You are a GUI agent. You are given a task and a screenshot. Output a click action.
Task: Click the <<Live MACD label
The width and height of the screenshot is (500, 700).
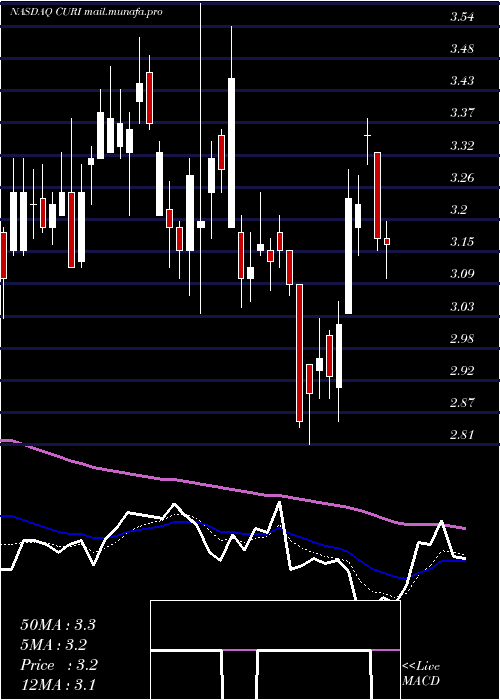421,674
